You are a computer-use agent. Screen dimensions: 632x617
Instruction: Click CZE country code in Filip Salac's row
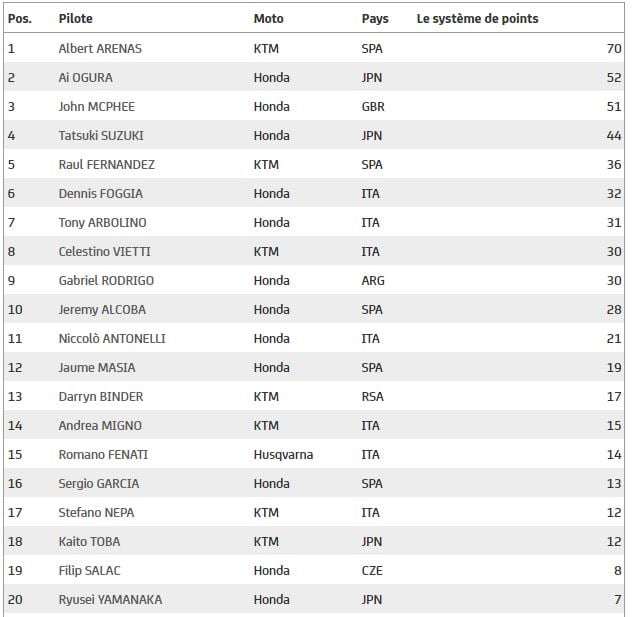(372, 570)
